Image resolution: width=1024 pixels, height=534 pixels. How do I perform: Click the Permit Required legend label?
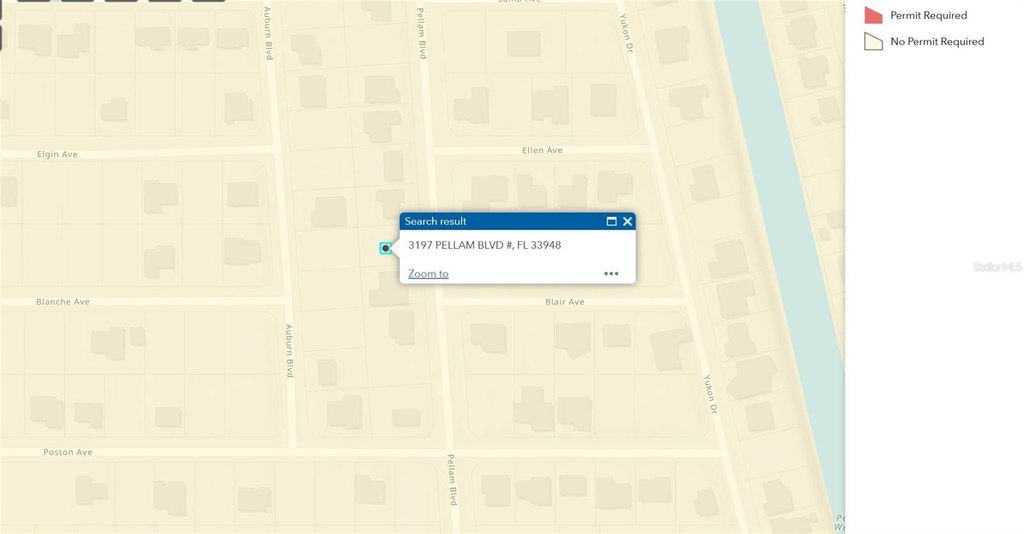pyautogui.click(x=928, y=15)
